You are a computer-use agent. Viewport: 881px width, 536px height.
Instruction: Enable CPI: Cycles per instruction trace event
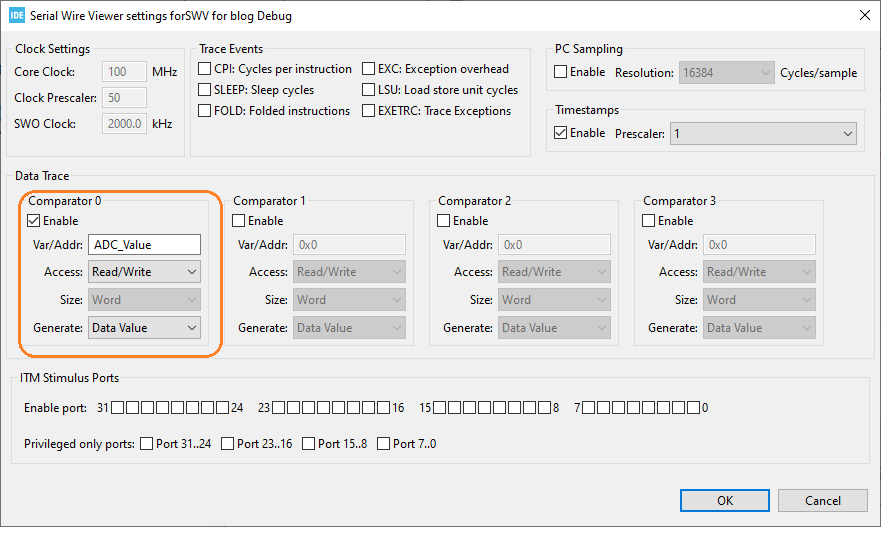pos(205,69)
